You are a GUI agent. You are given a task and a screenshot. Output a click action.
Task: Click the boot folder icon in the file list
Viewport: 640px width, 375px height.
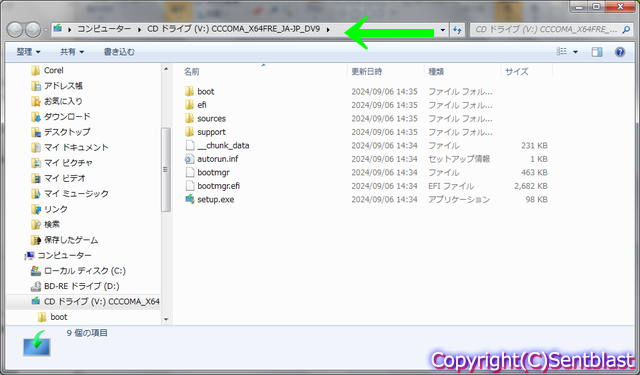pos(189,91)
